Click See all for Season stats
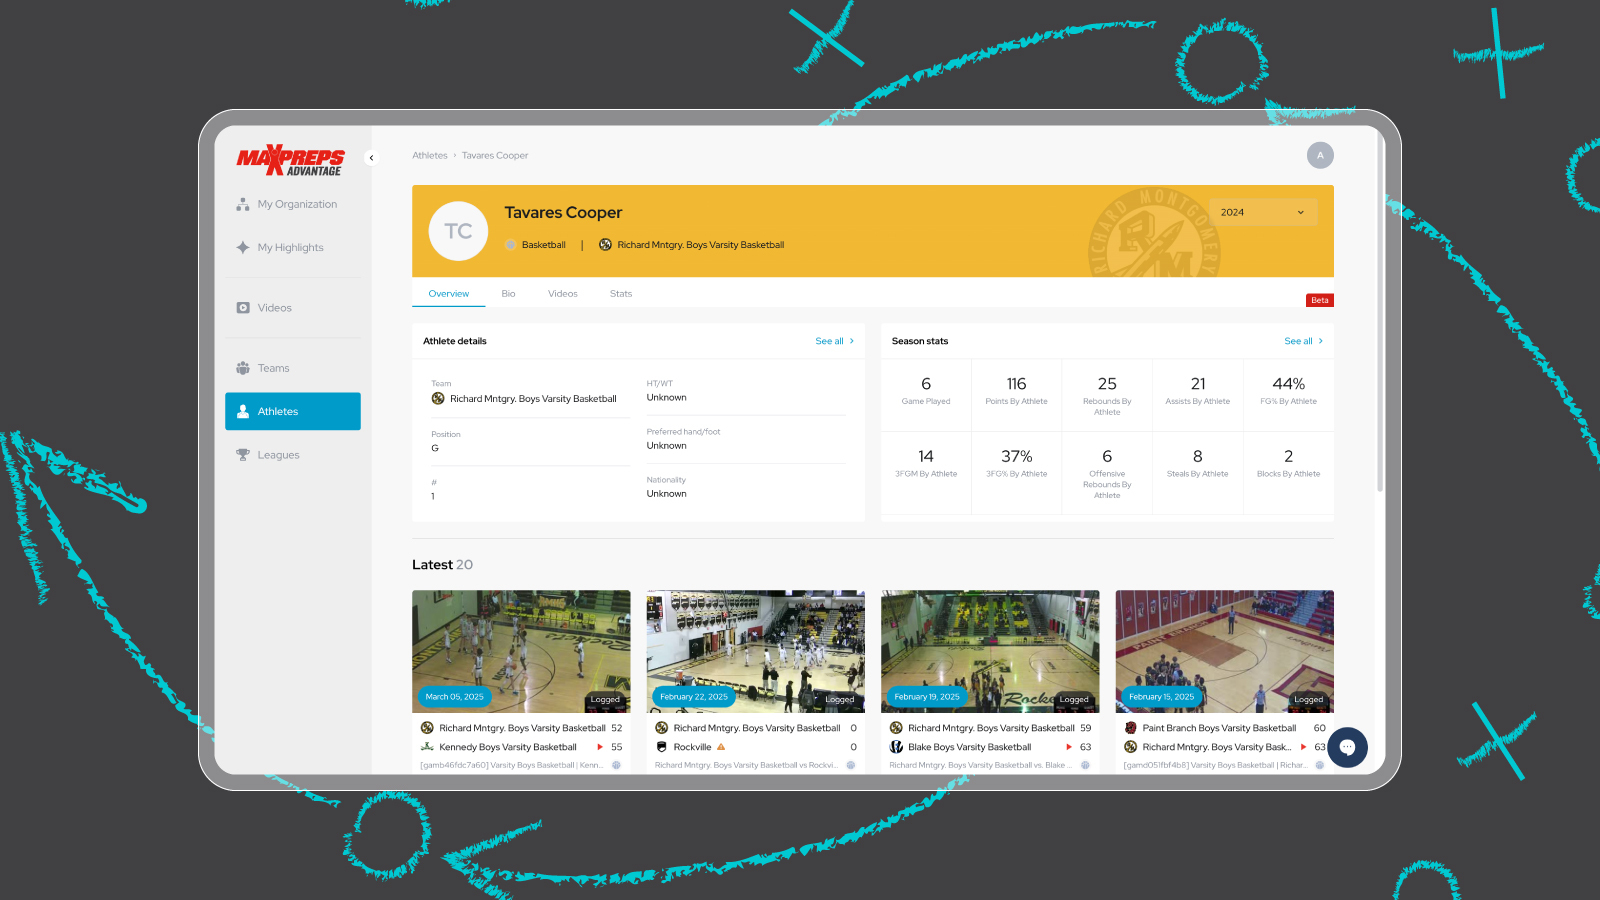 (1303, 341)
